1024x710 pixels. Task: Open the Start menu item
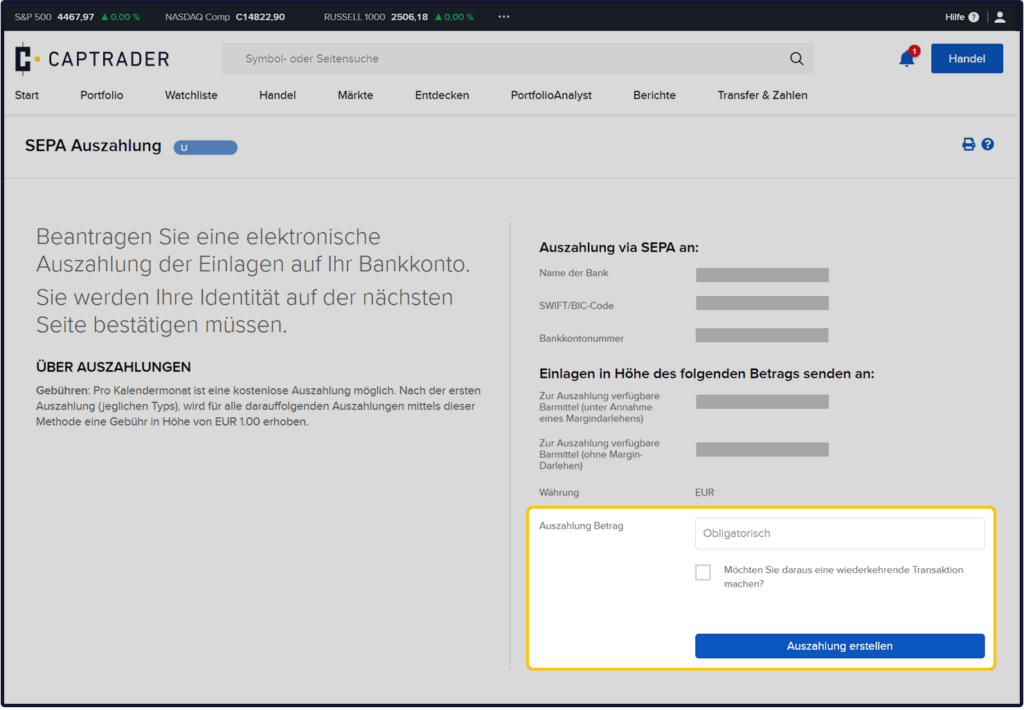coord(27,95)
